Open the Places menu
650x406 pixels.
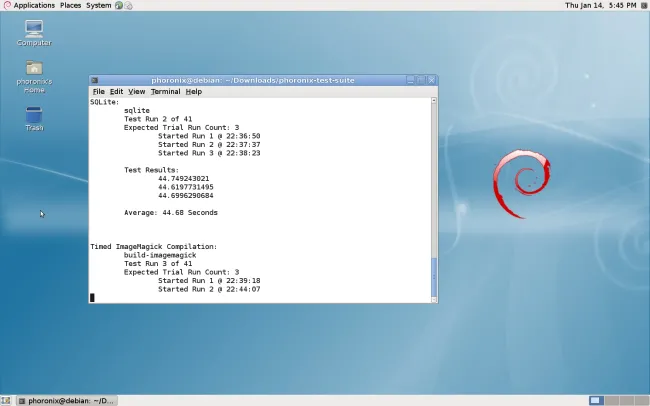tap(71, 5)
